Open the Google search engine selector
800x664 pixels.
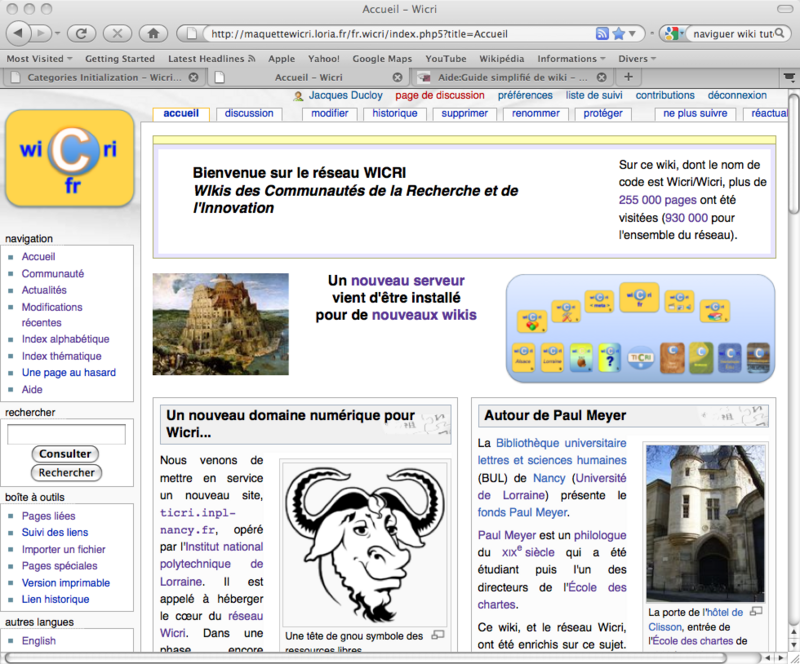(x=674, y=34)
